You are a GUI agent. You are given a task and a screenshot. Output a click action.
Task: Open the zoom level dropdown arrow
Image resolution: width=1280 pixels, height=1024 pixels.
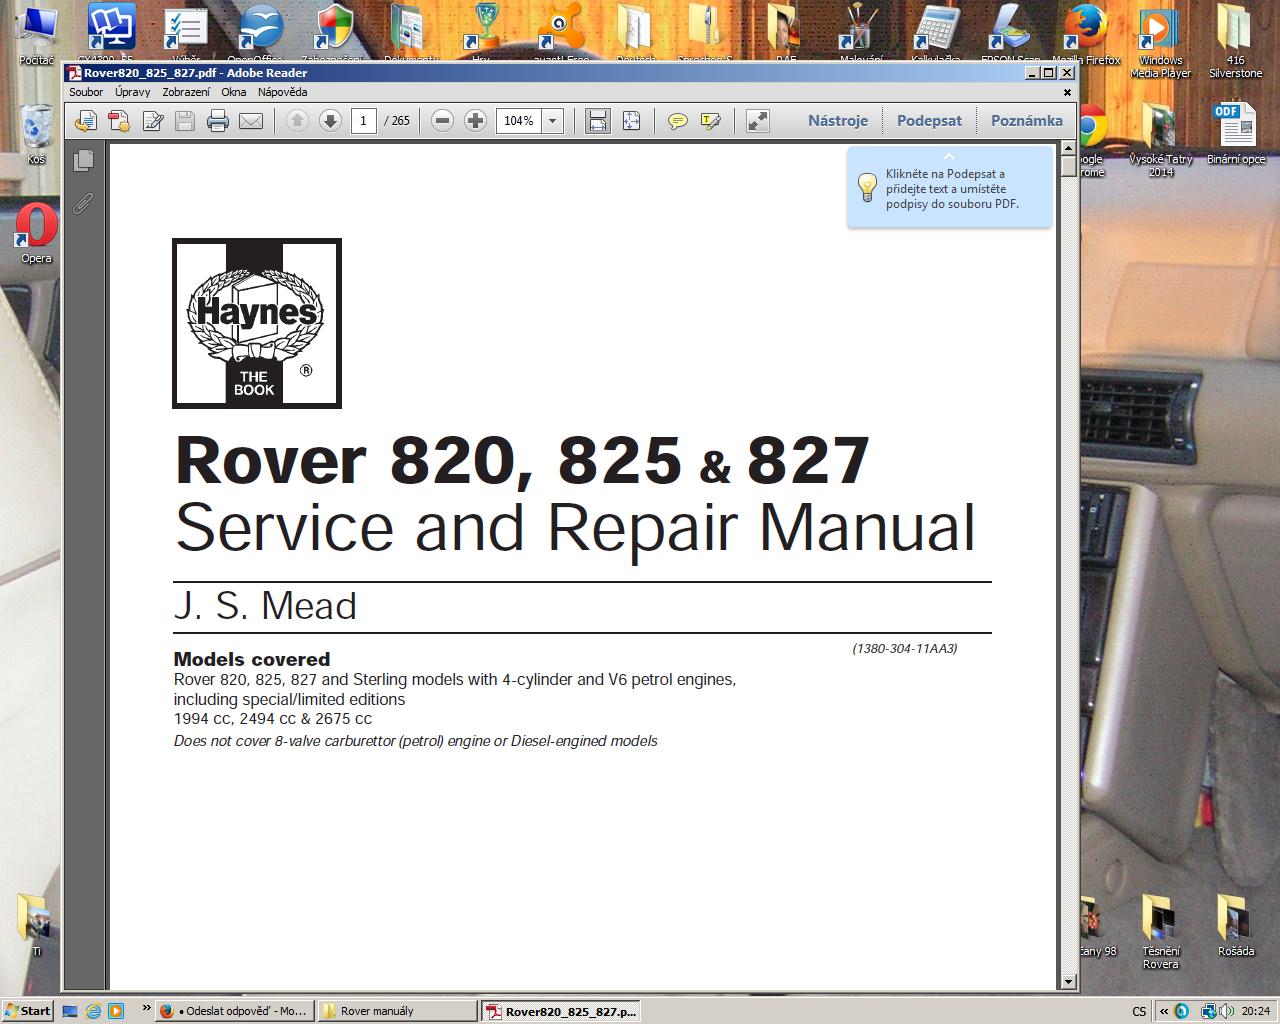point(552,121)
